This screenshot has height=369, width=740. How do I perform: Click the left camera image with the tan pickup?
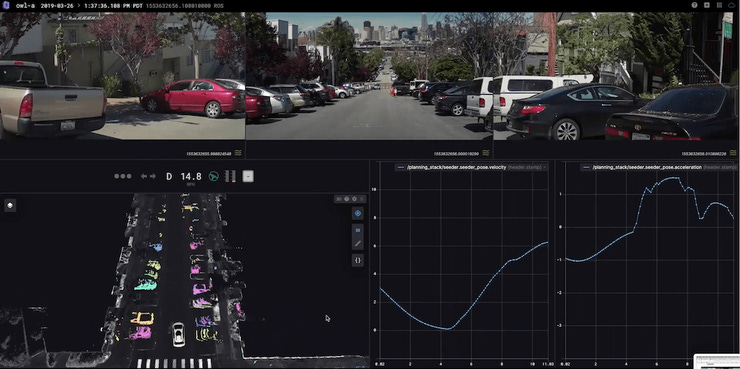click(x=123, y=76)
